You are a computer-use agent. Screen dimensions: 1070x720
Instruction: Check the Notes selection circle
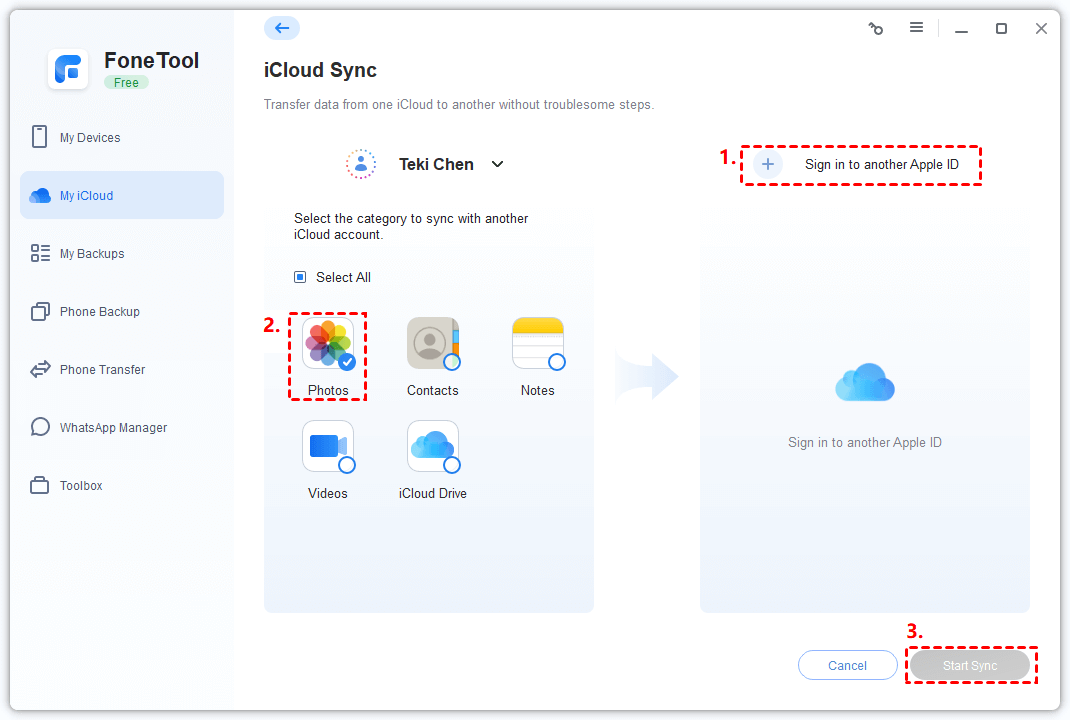click(557, 362)
